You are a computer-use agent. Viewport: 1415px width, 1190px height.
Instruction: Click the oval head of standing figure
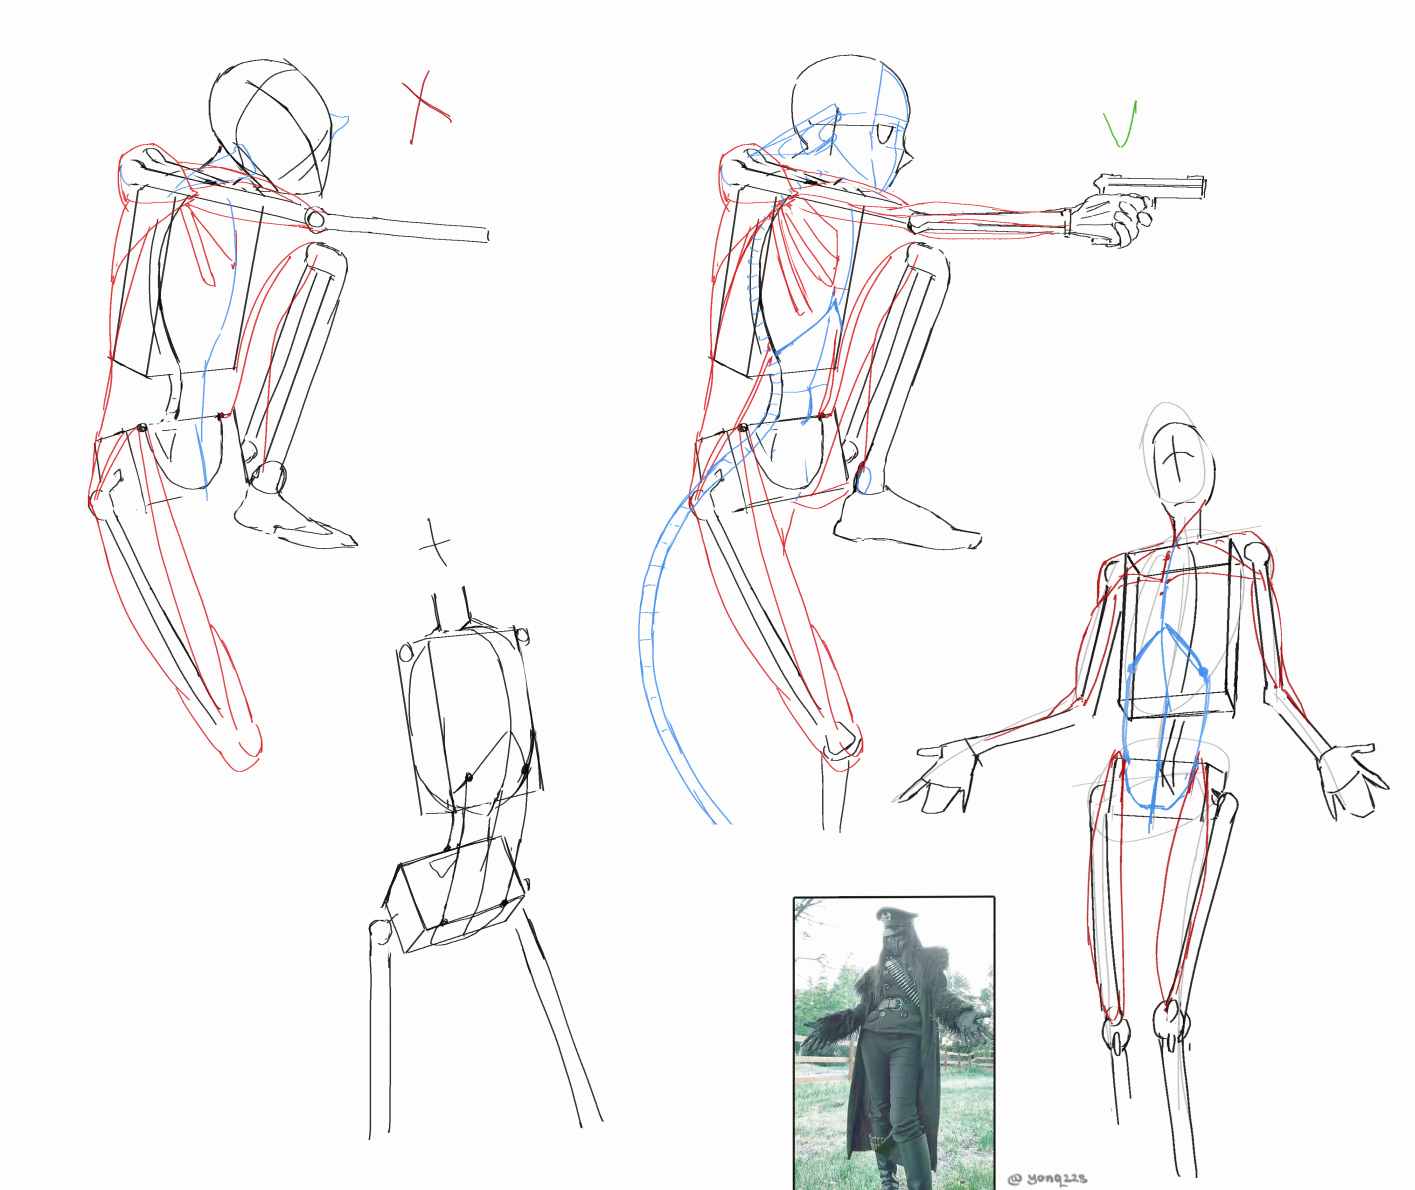point(1181,466)
